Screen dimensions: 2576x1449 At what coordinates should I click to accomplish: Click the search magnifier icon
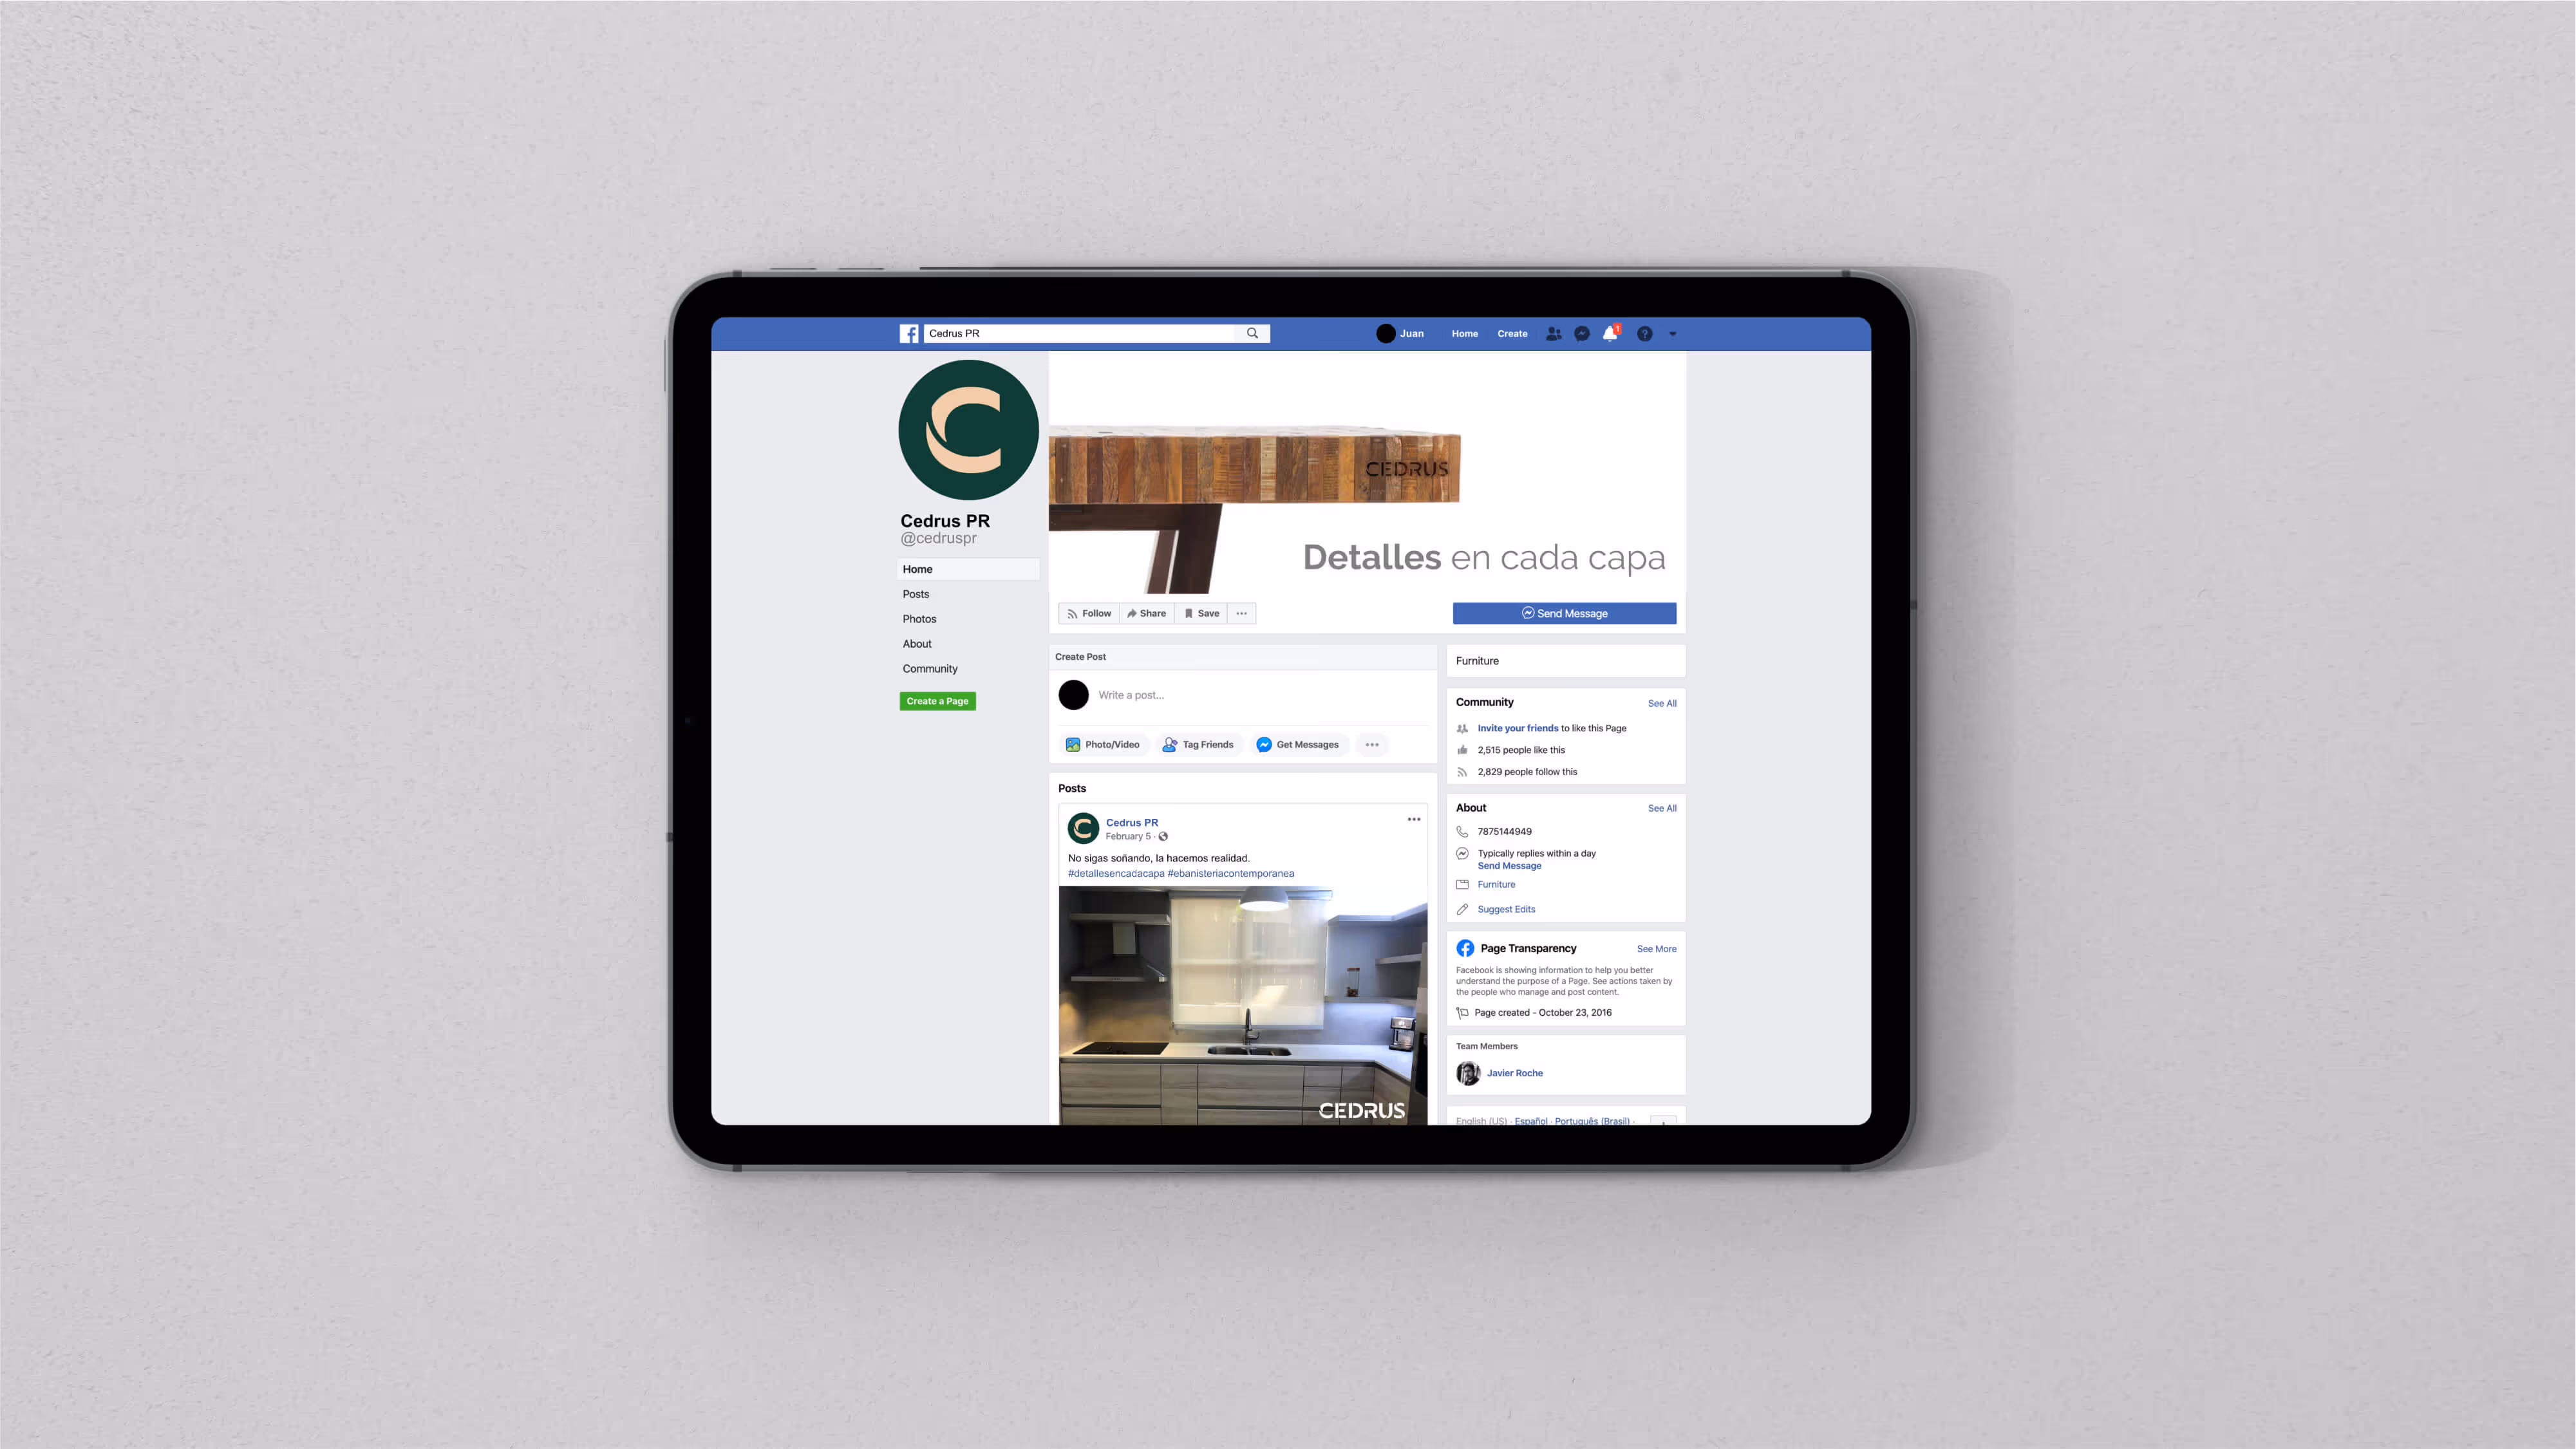(x=1252, y=334)
